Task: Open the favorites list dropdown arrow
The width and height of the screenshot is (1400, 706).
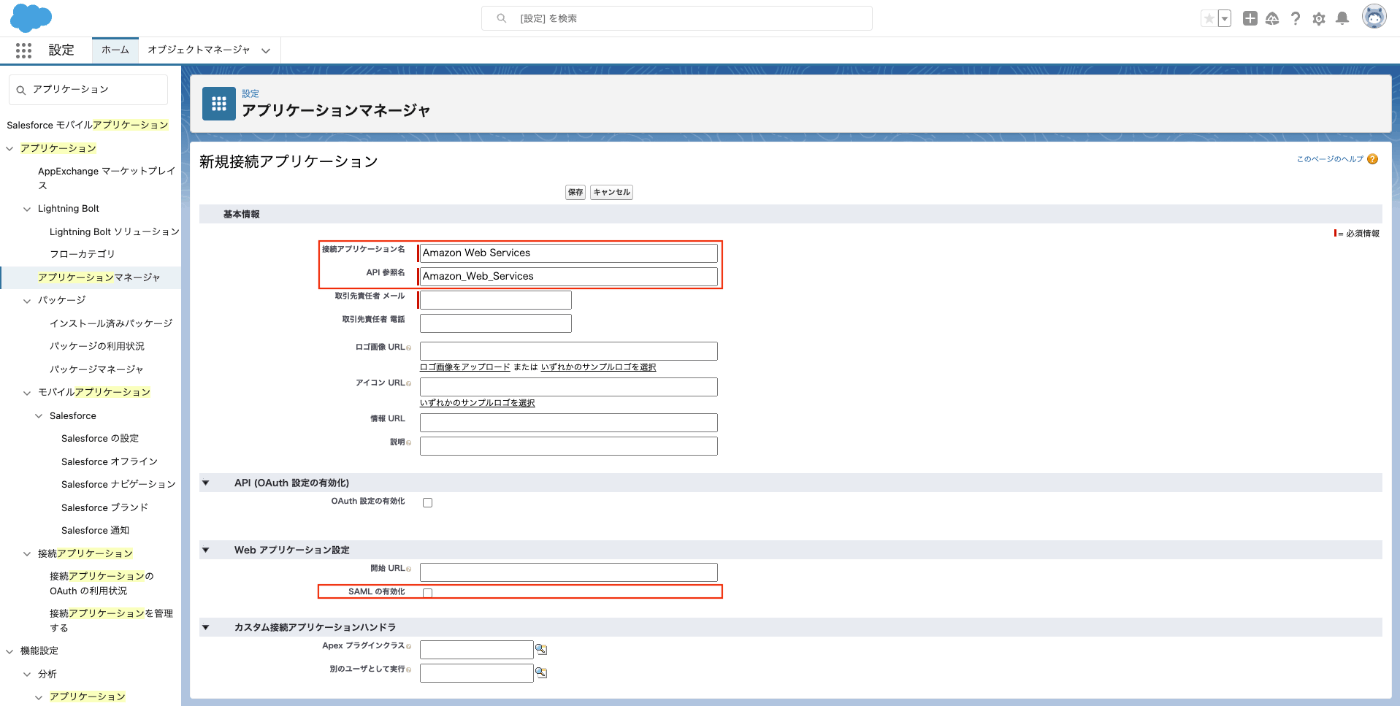Action: point(1224,18)
